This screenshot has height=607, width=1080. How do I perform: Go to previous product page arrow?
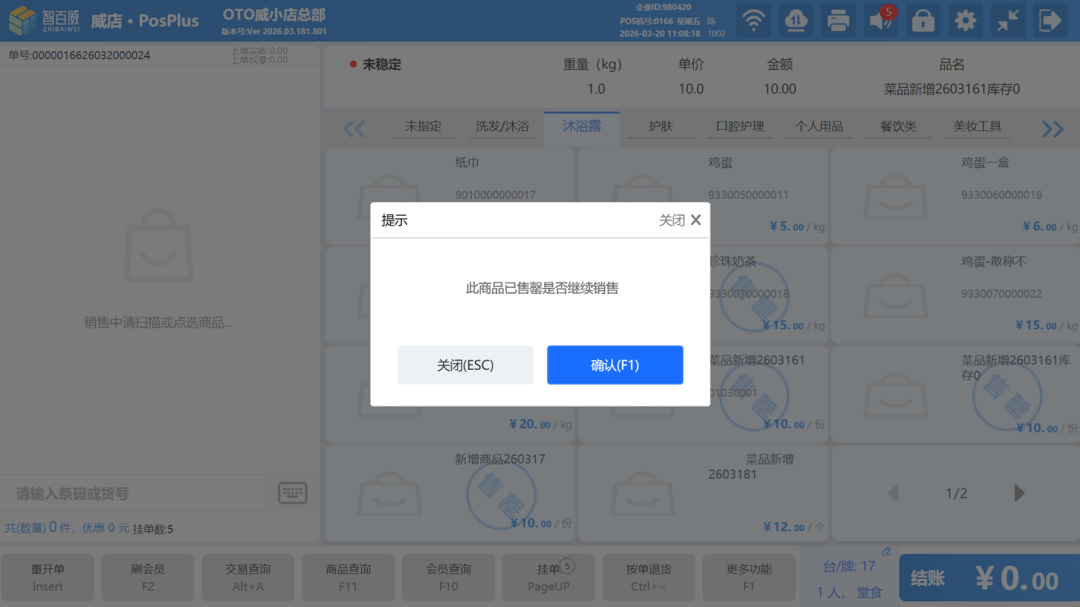[893, 493]
